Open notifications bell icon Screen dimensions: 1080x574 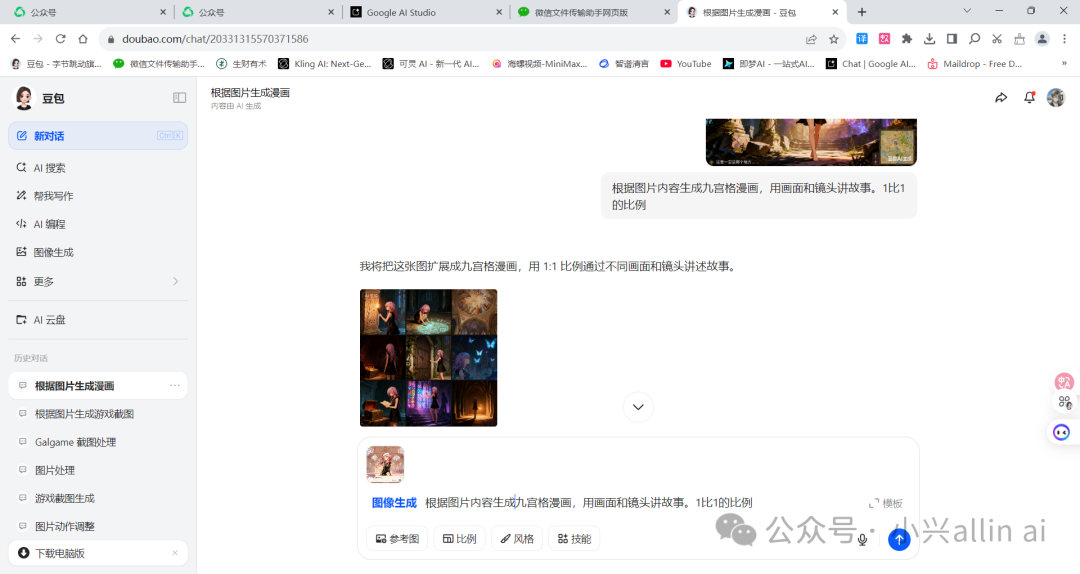pos(1029,98)
